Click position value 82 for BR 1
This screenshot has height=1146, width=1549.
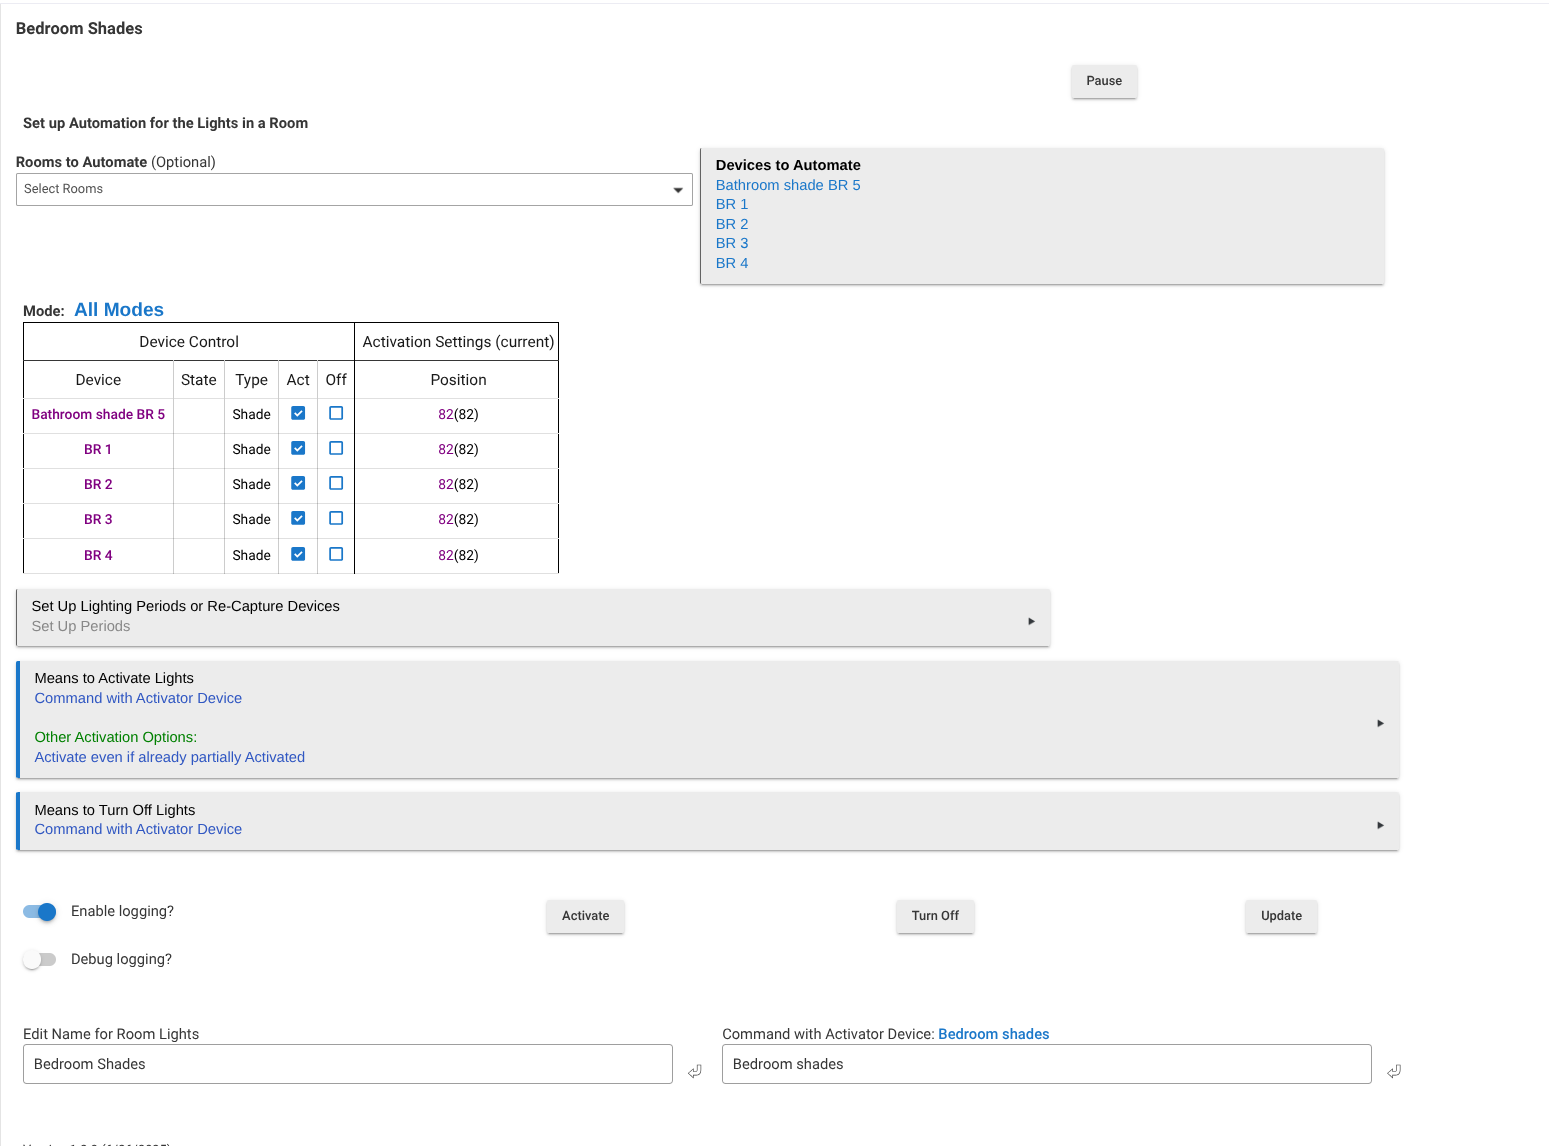[x=446, y=449]
